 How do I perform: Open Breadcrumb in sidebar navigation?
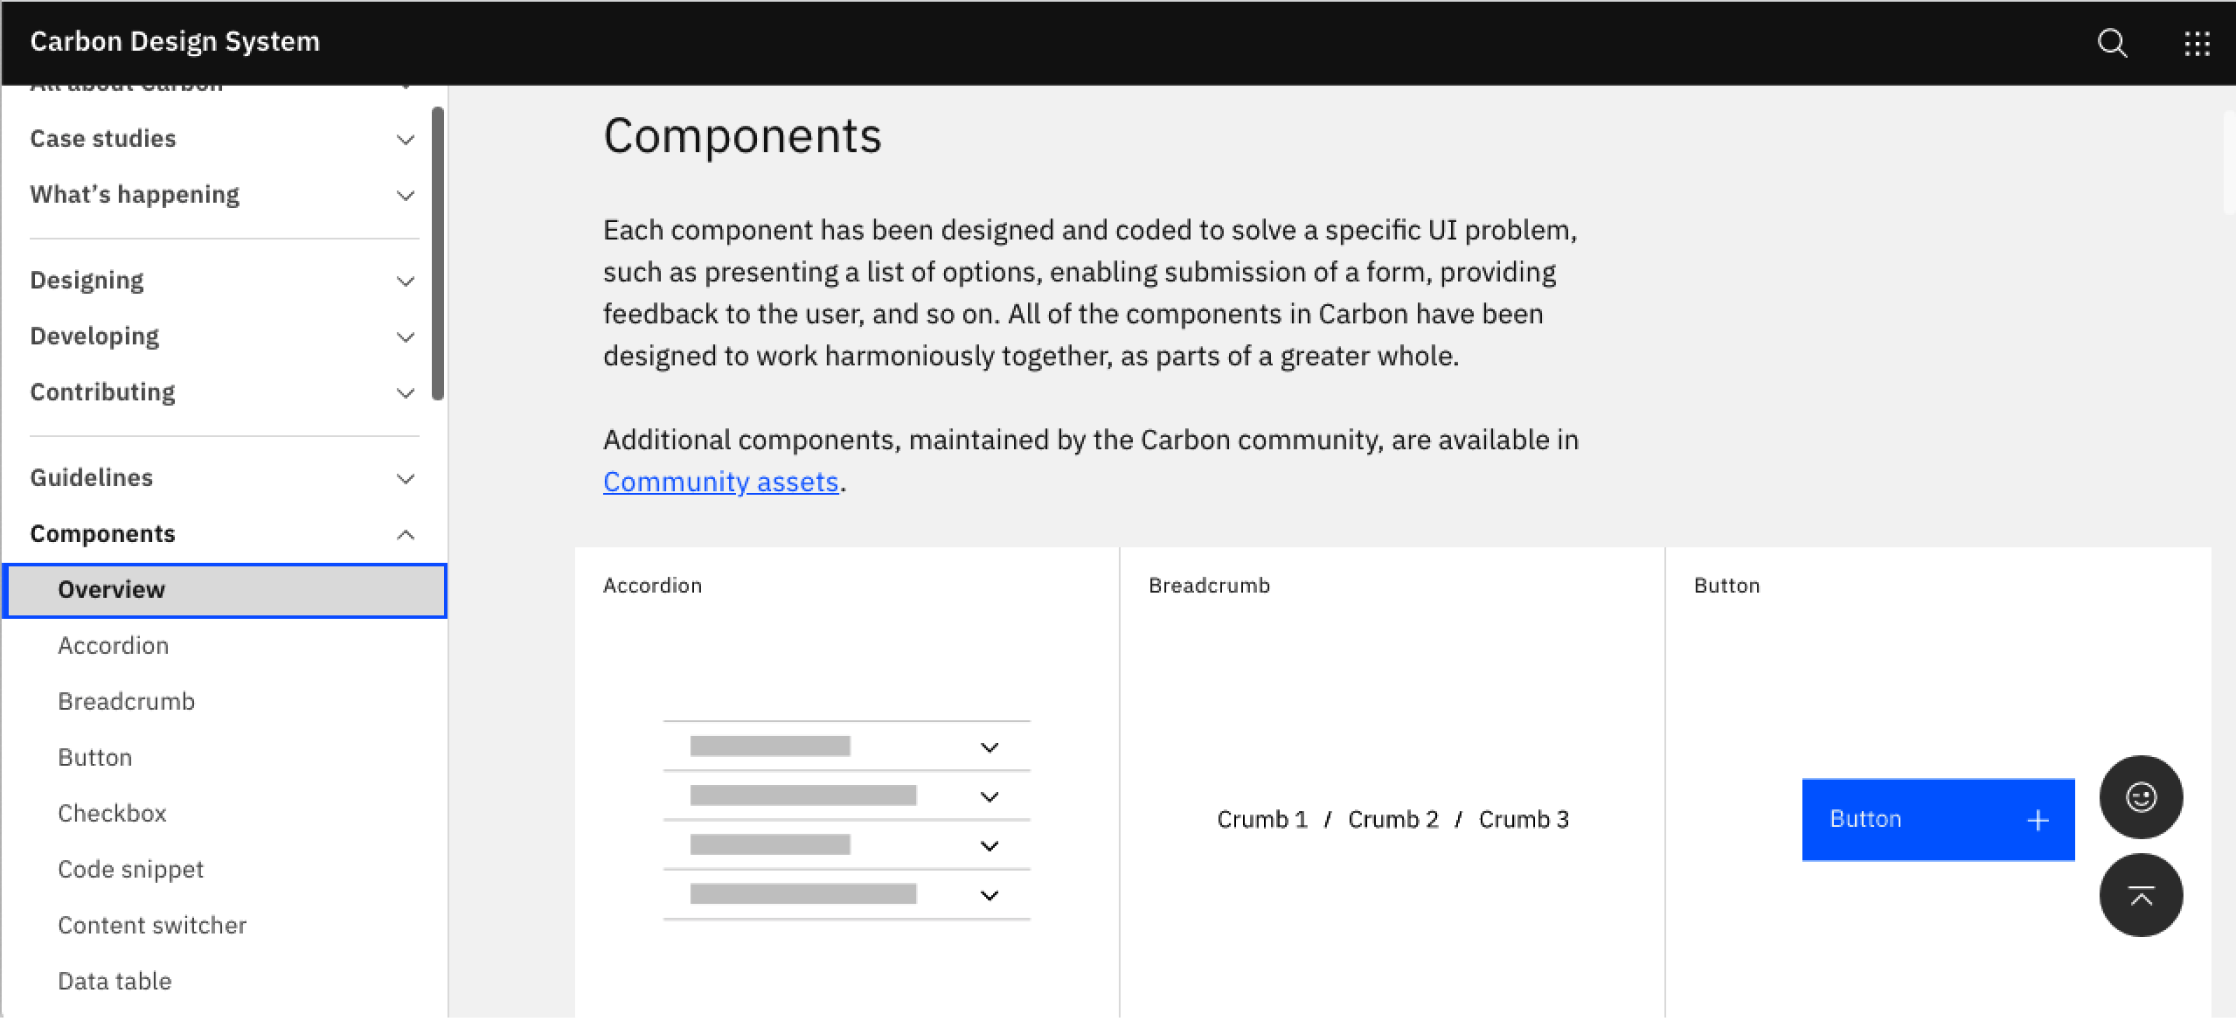click(126, 702)
